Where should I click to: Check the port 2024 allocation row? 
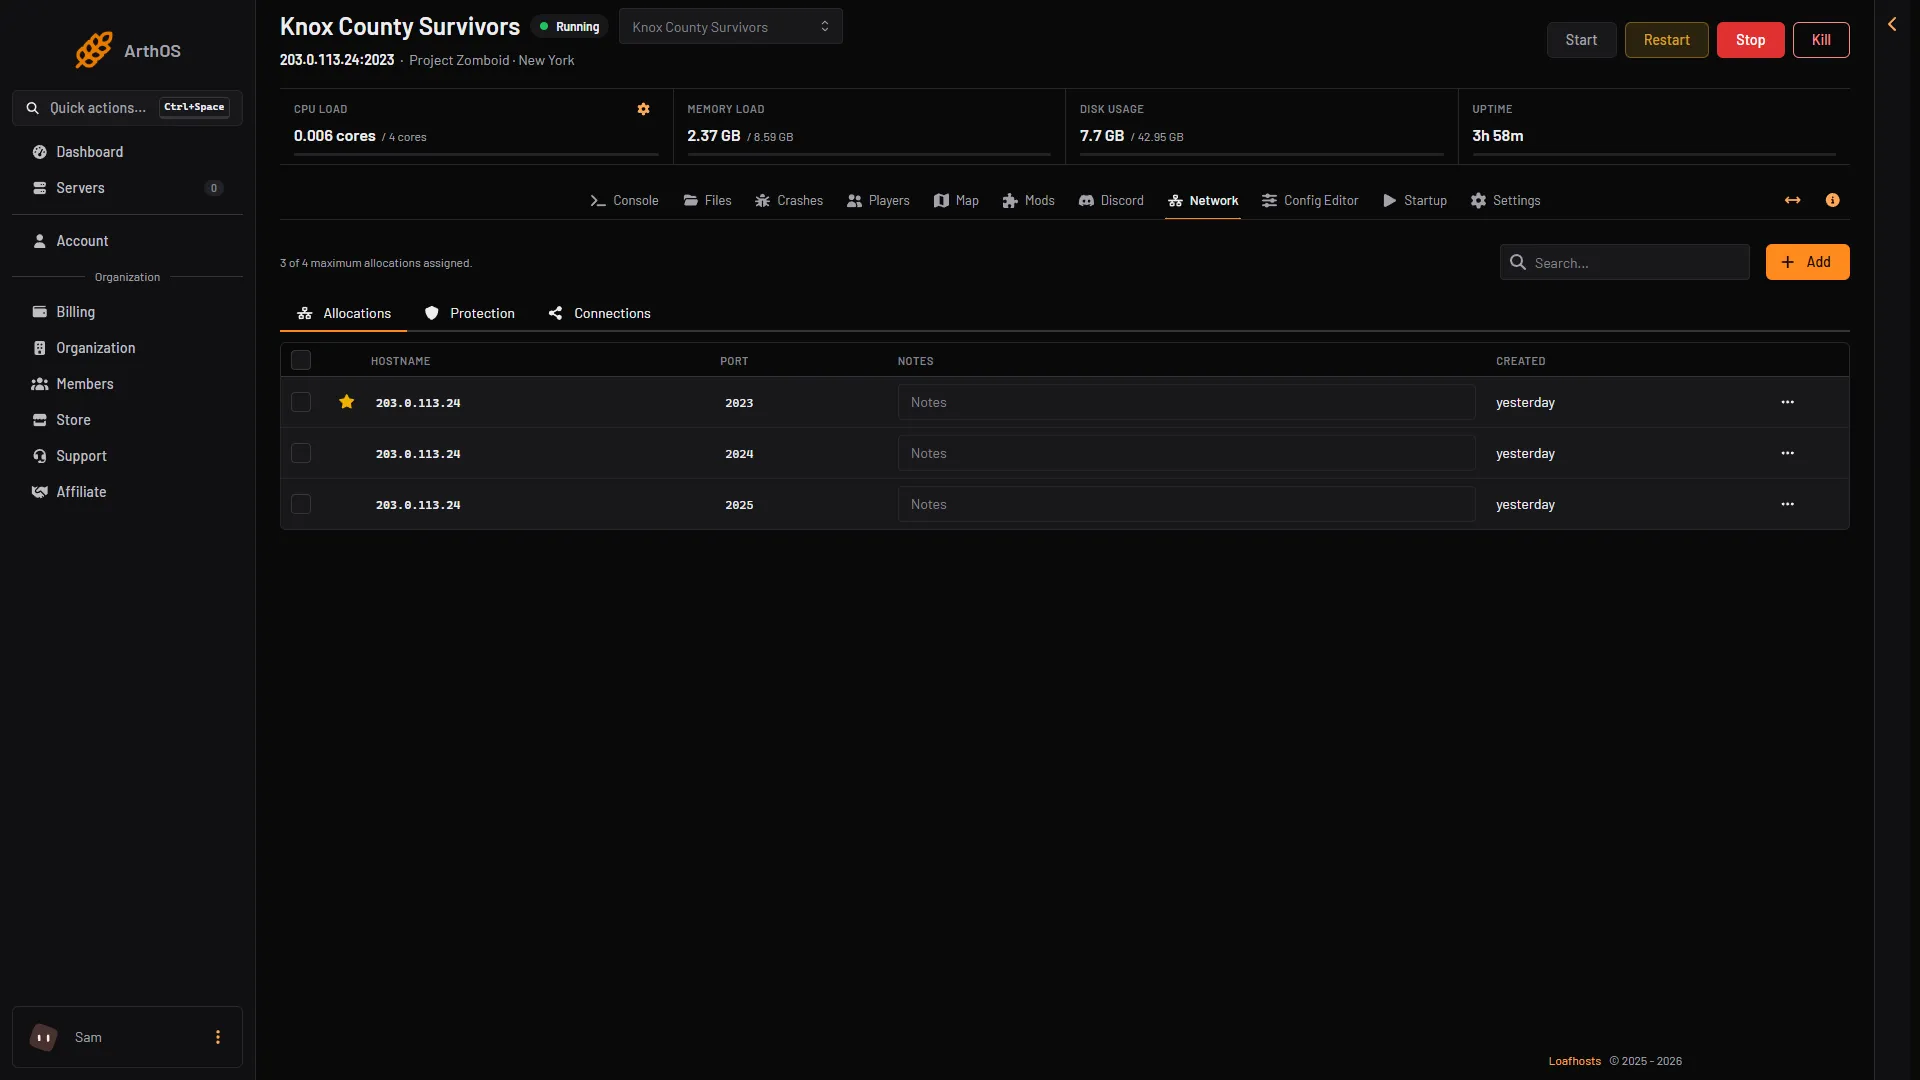[301, 453]
